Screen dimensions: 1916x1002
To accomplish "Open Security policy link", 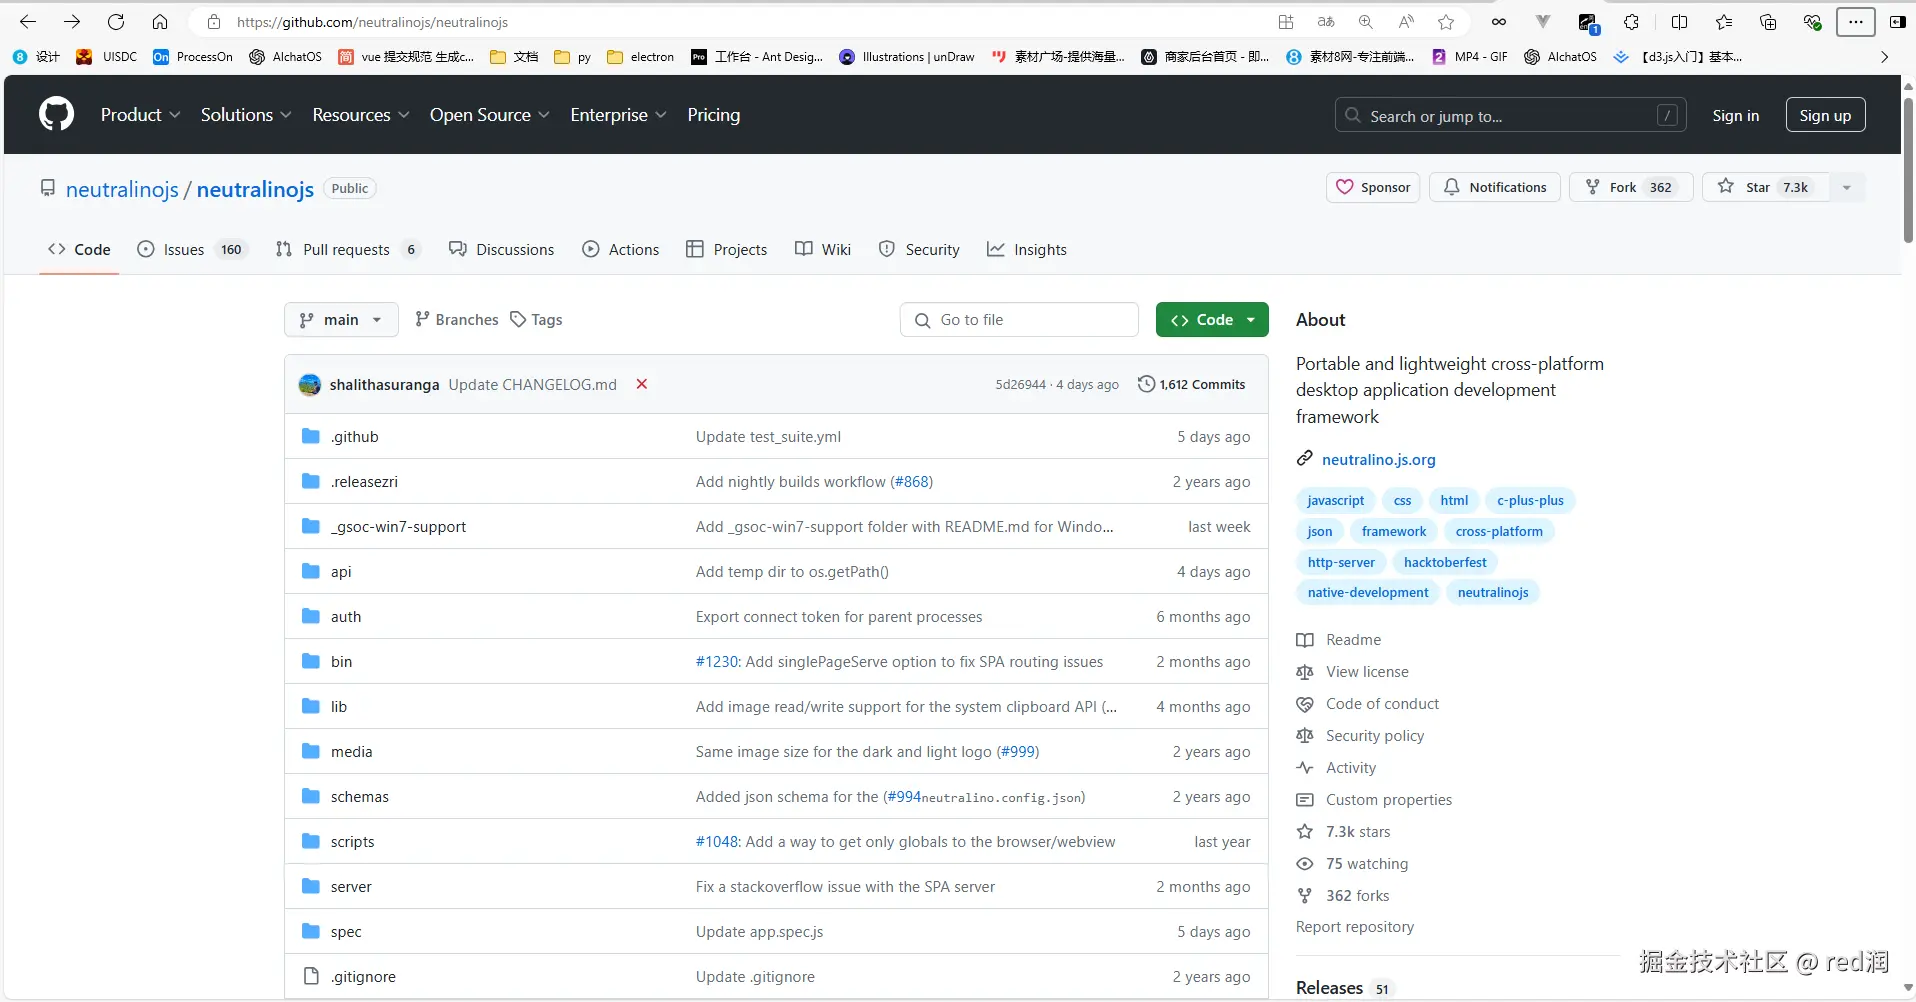I will tap(1374, 736).
